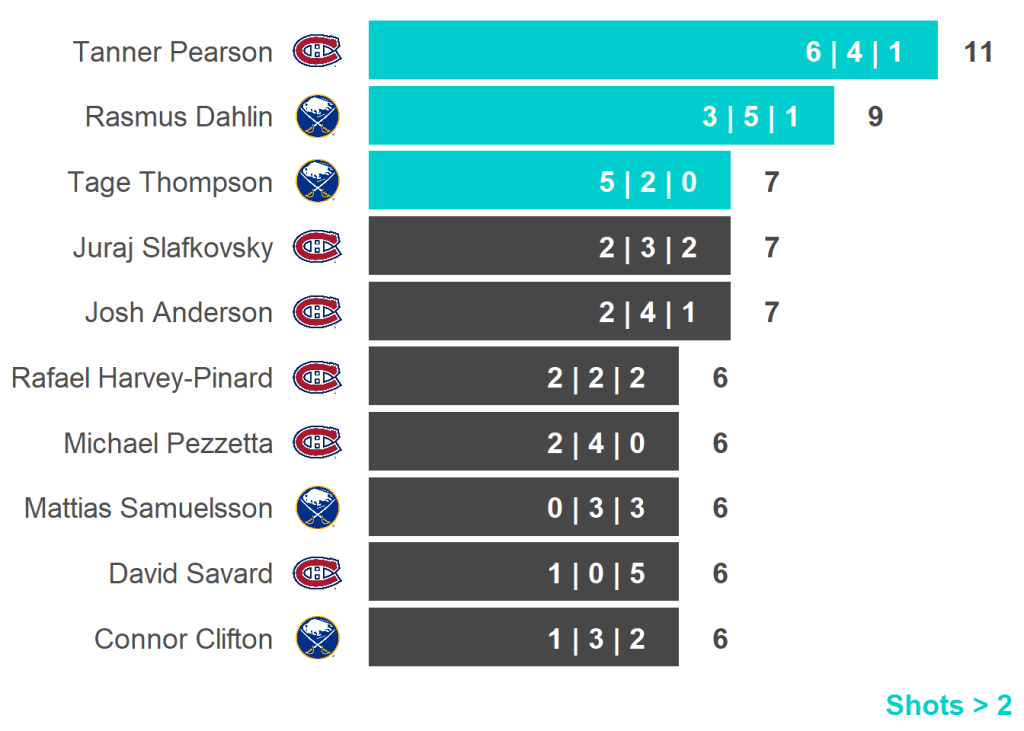1024x731 pixels.
Task: Click Tanner Pearson's teal bar
Action: pos(652,50)
